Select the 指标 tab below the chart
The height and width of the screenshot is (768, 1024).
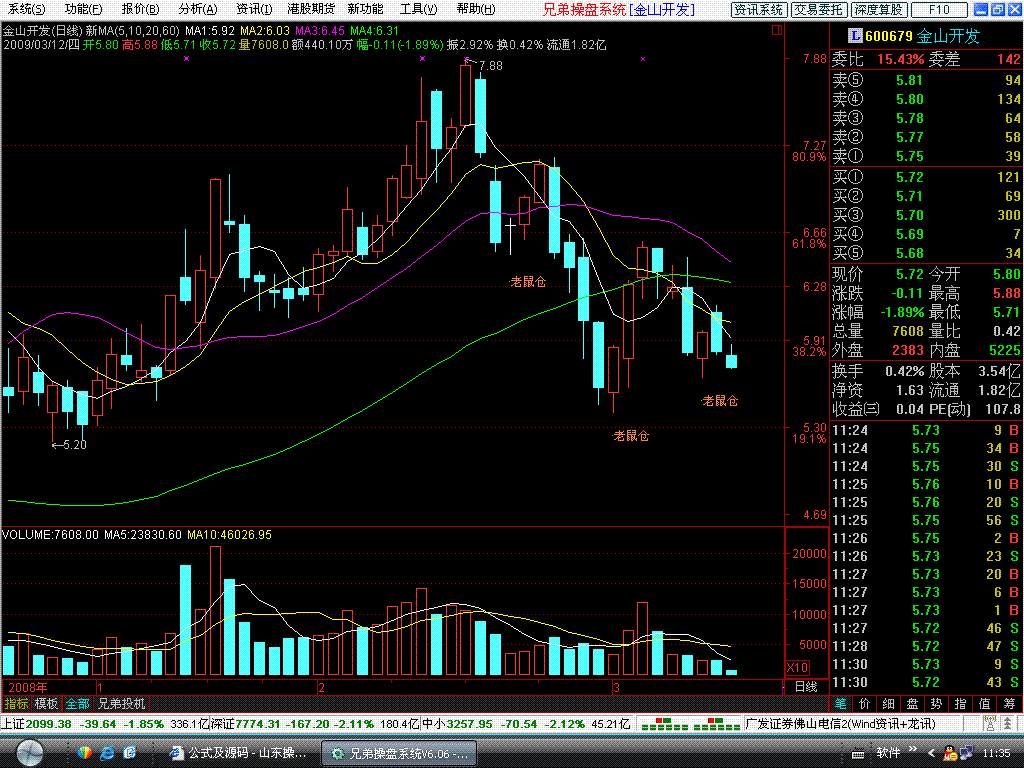[x=16, y=703]
